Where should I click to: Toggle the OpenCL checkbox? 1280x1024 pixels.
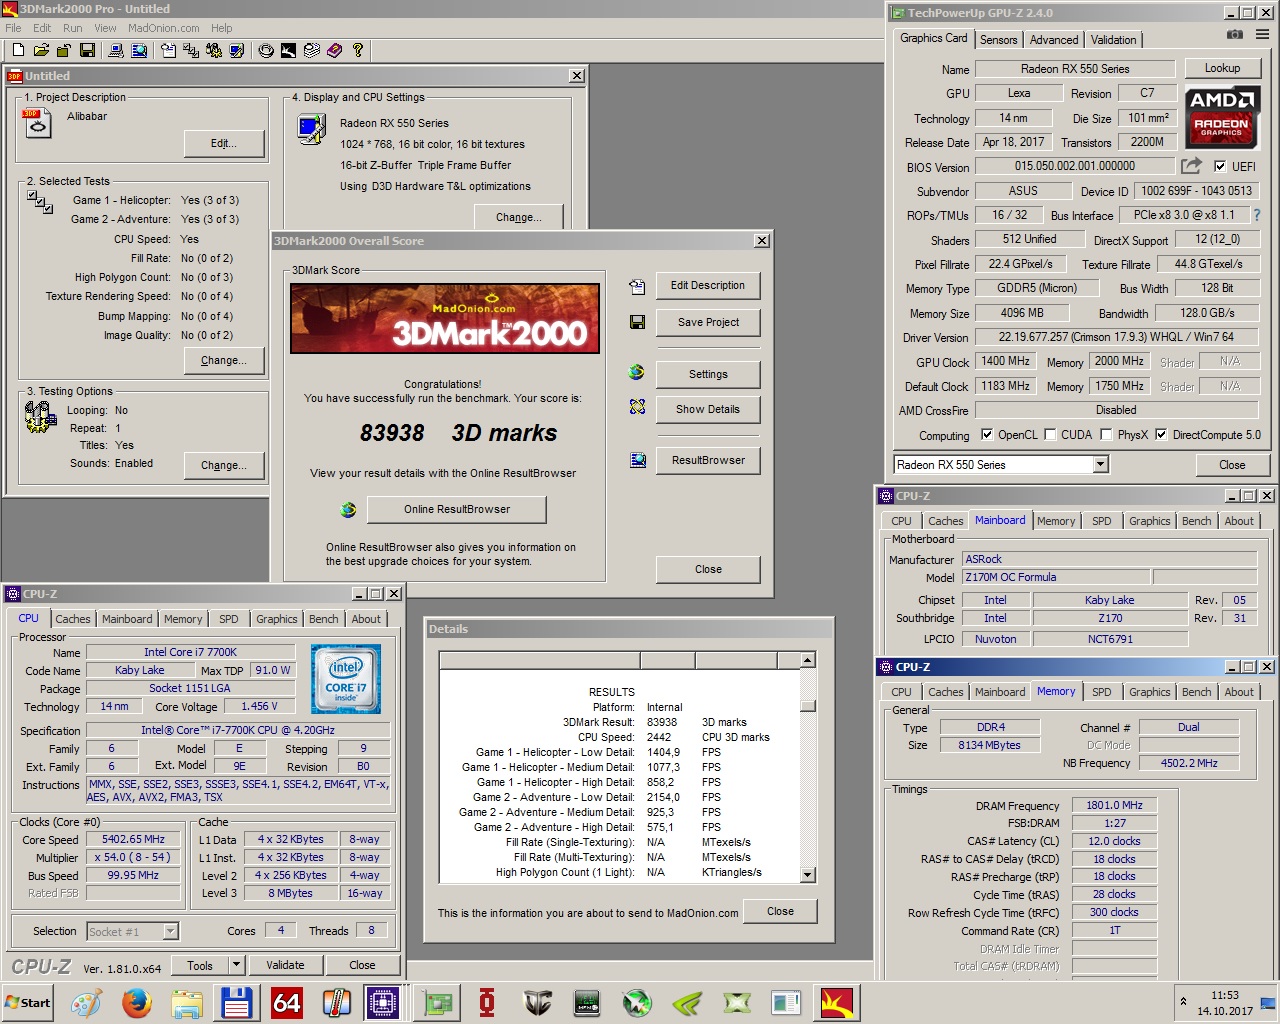click(987, 435)
